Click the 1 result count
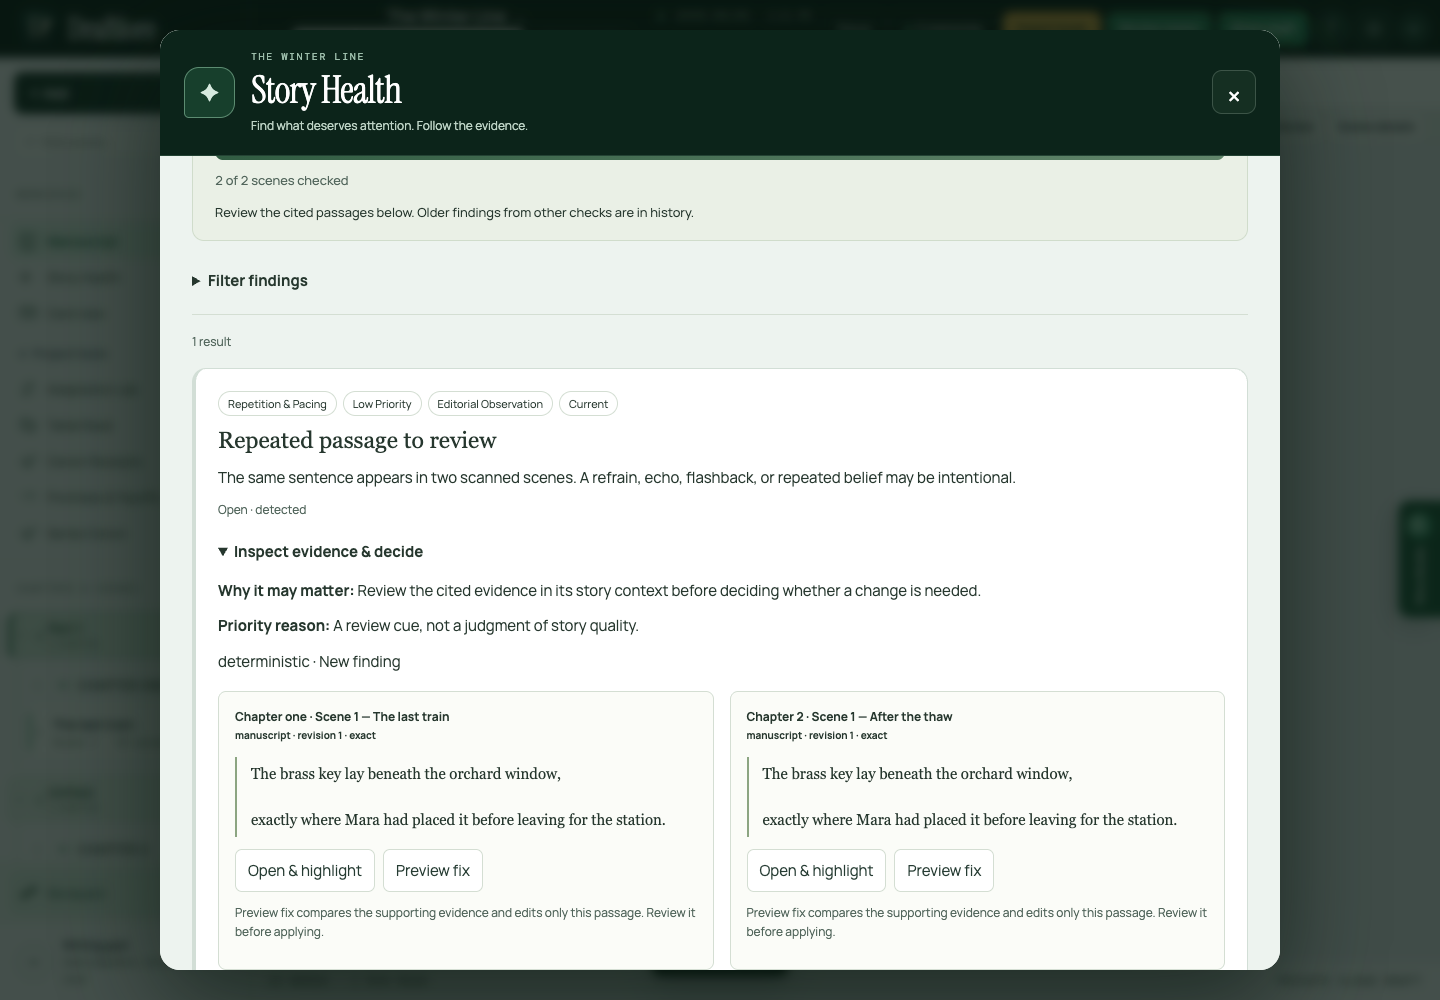This screenshot has width=1440, height=1000. coord(211,342)
